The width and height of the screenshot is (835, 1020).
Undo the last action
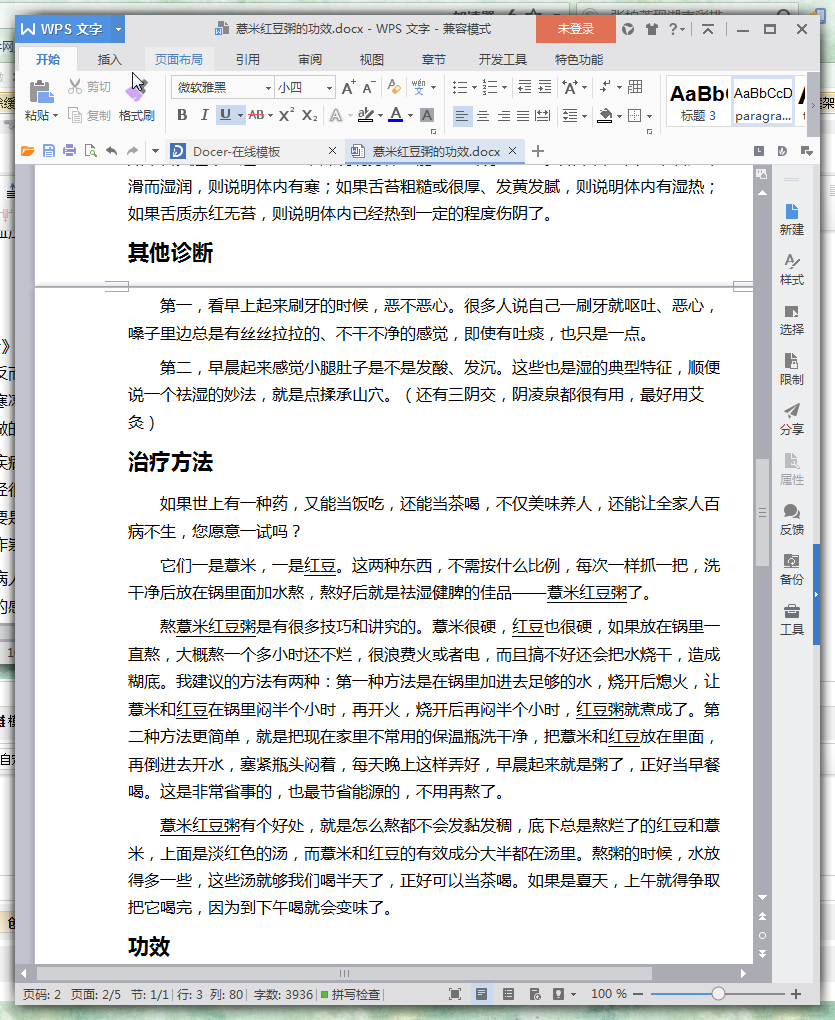112,151
